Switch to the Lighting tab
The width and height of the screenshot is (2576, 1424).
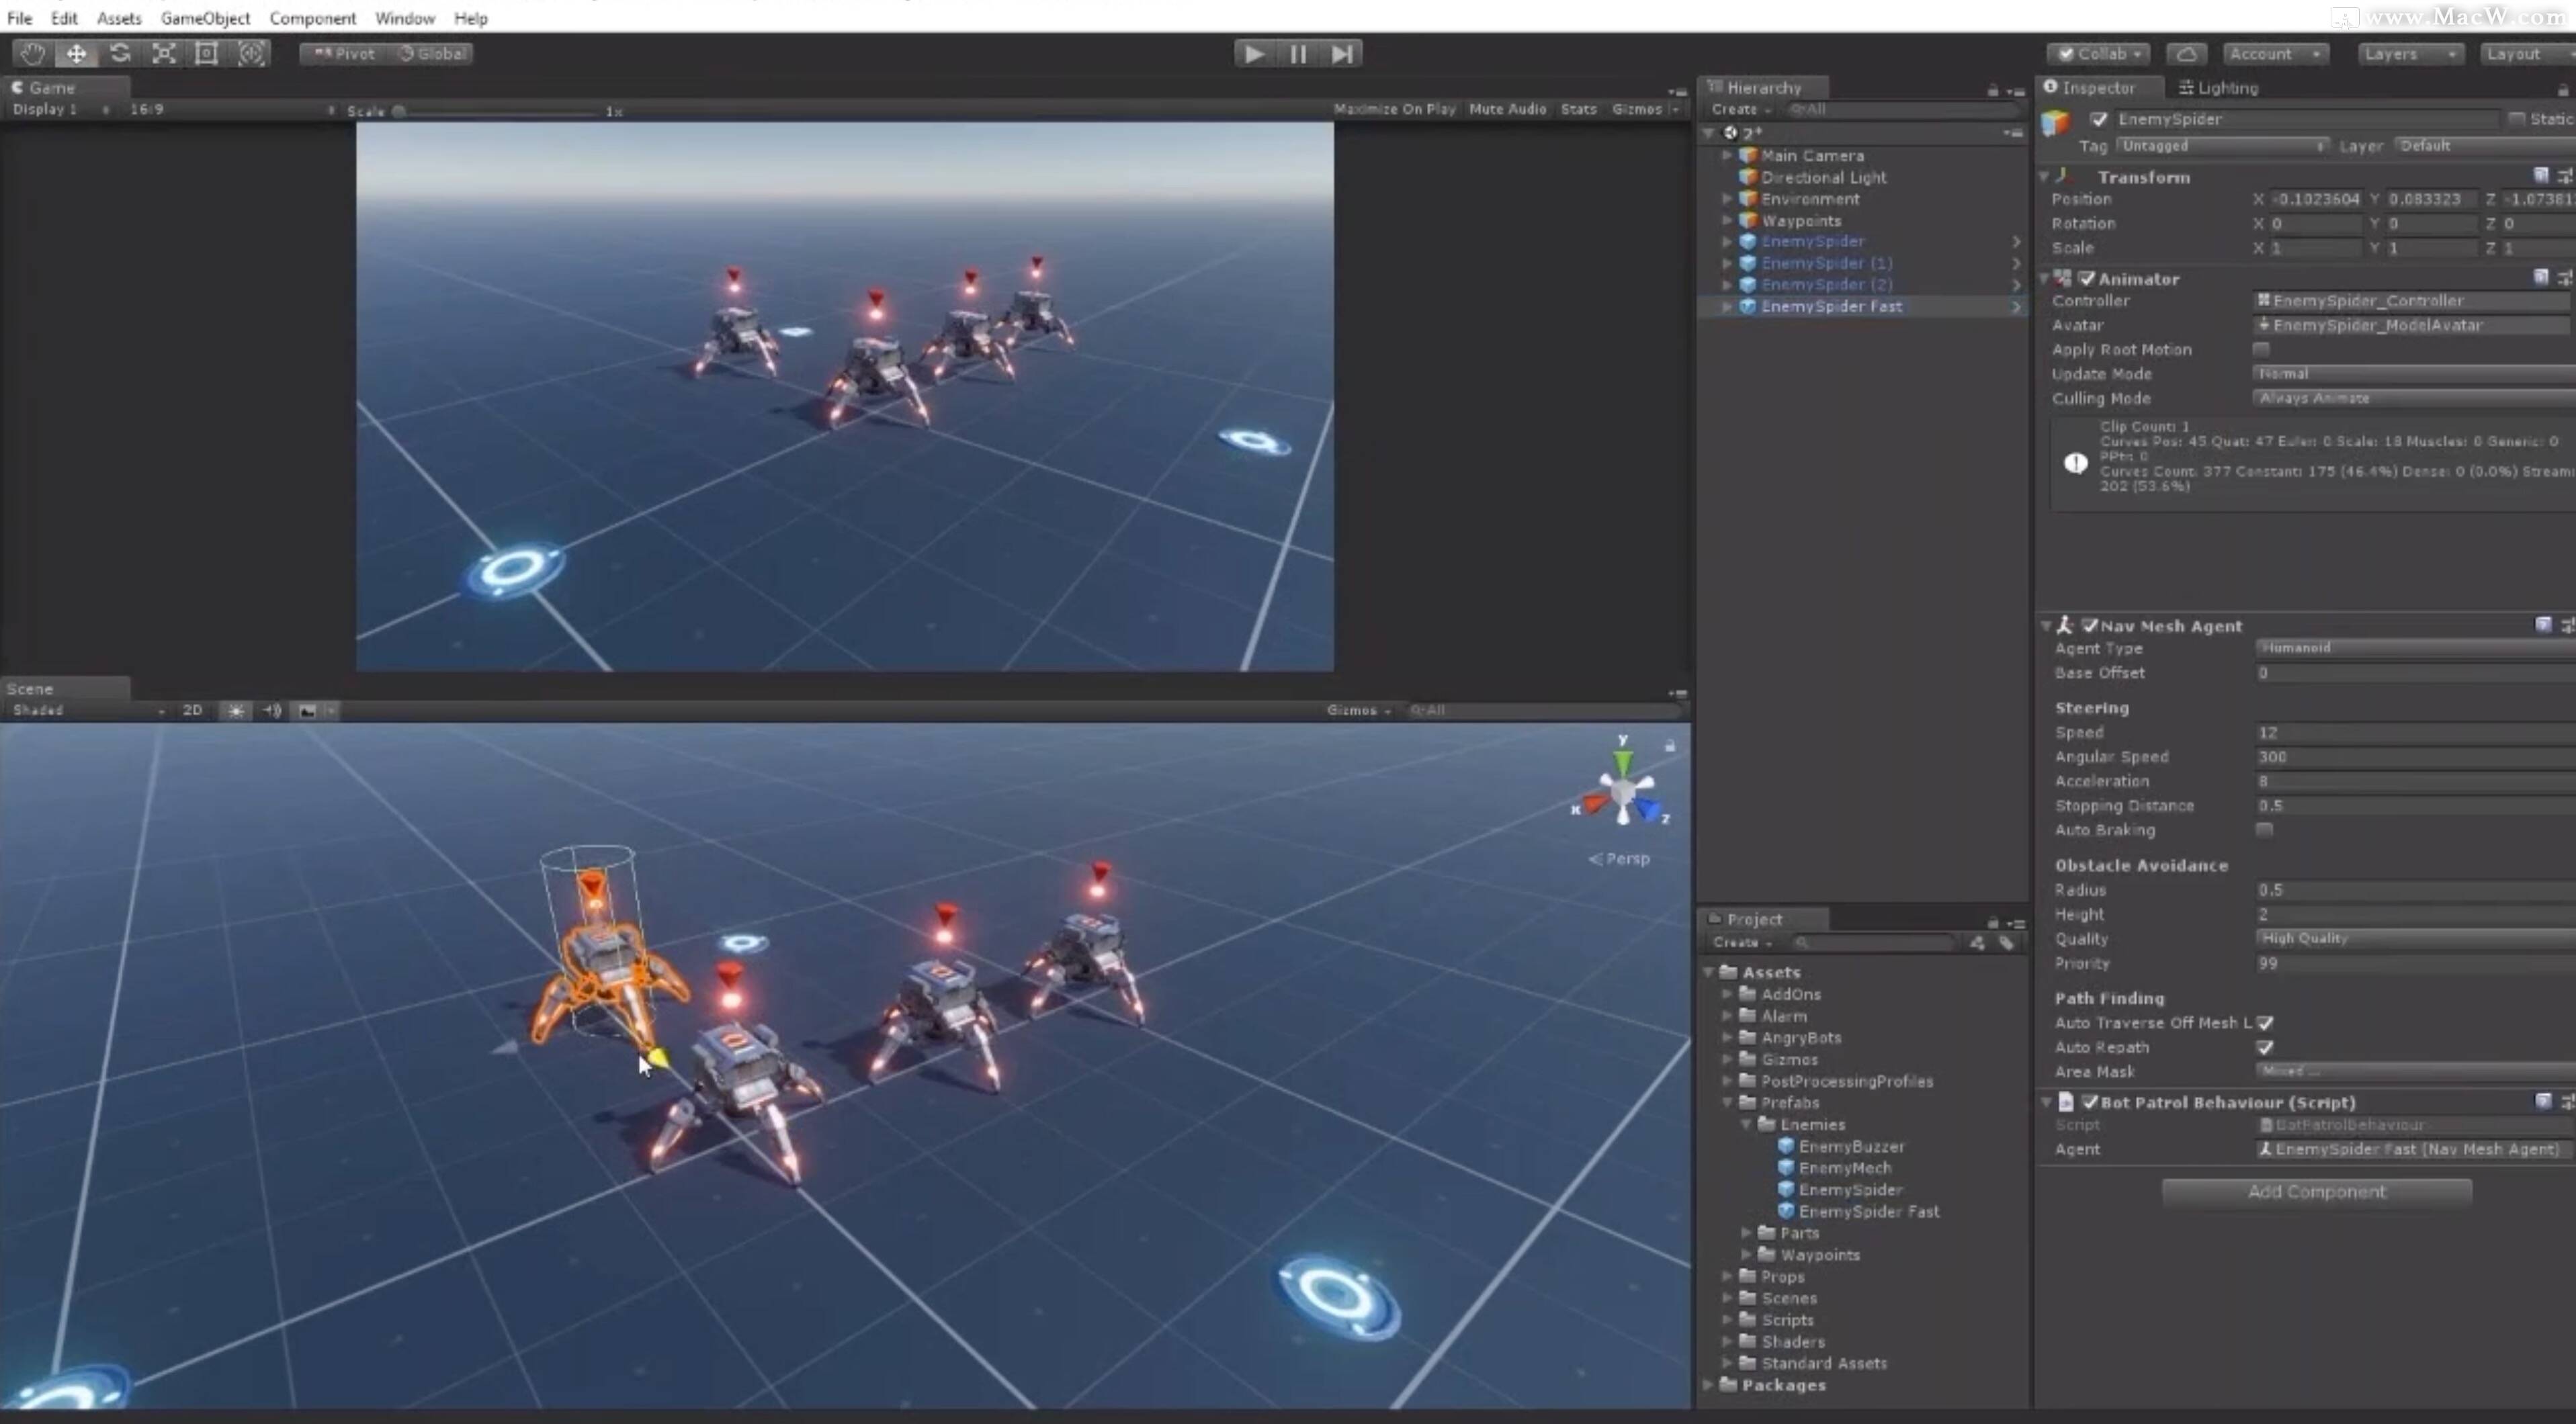coord(2218,88)
